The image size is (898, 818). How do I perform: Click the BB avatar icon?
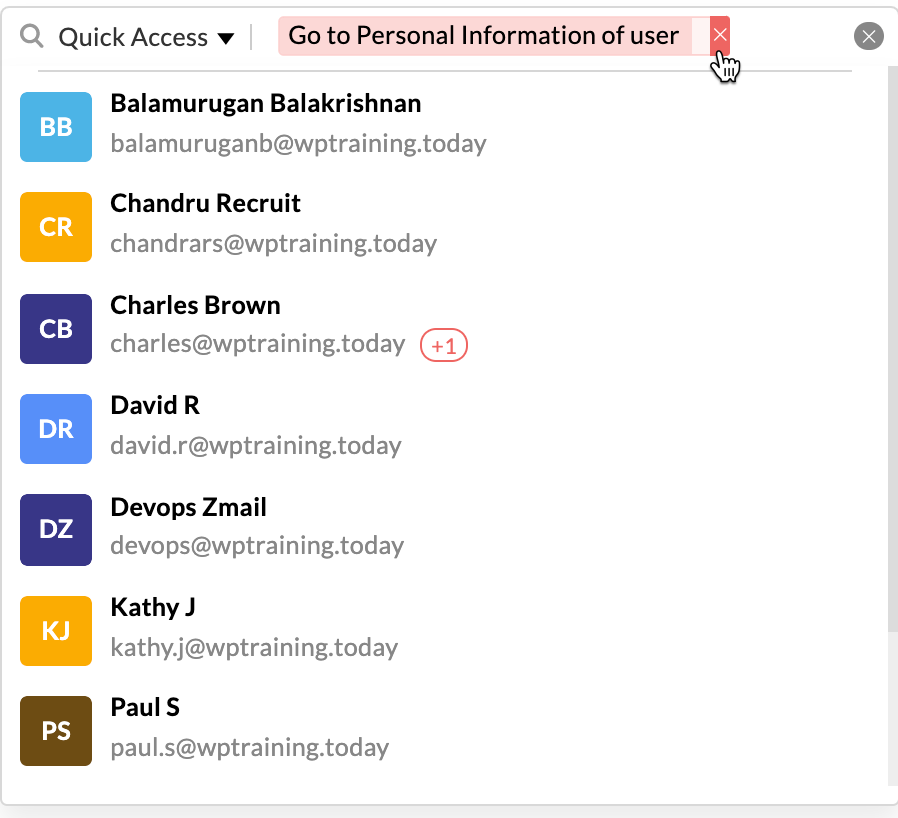[x=56, y=127]
